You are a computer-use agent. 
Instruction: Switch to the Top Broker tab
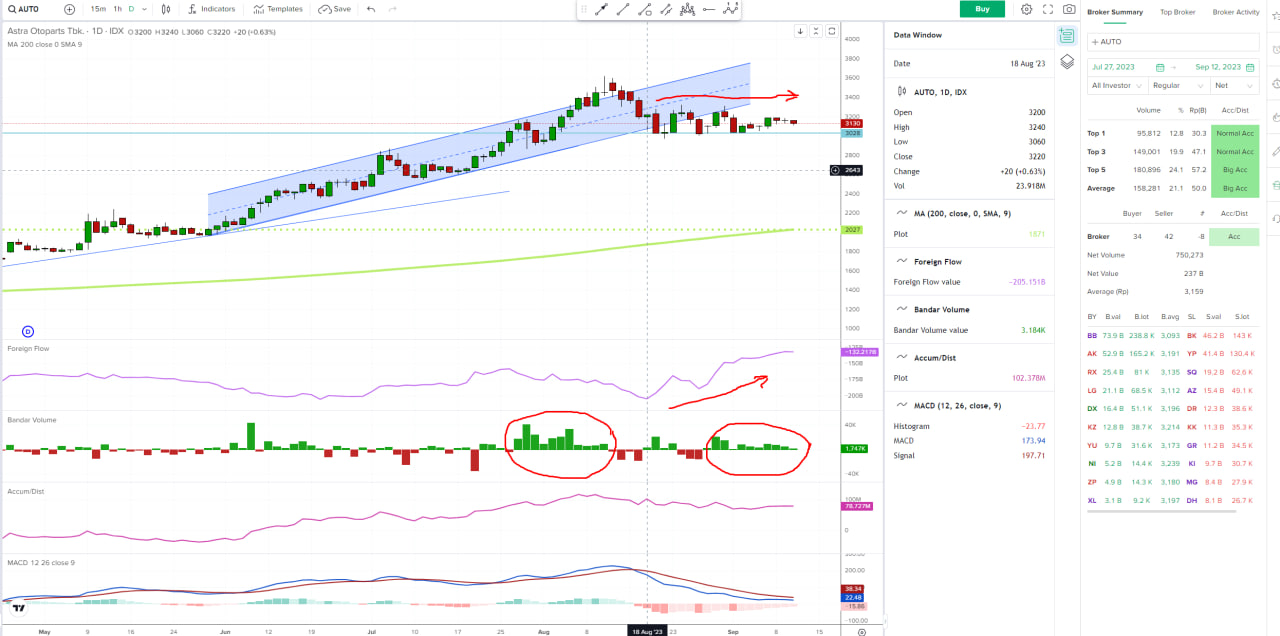tap(1177, 12)
